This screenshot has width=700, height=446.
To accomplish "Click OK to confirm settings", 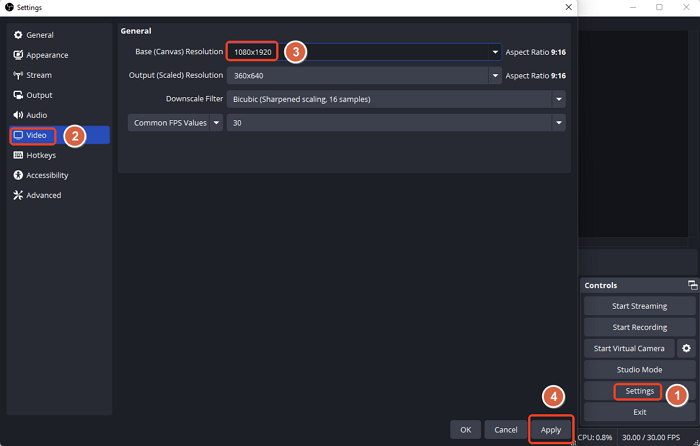I will click(x=466, y=429).
